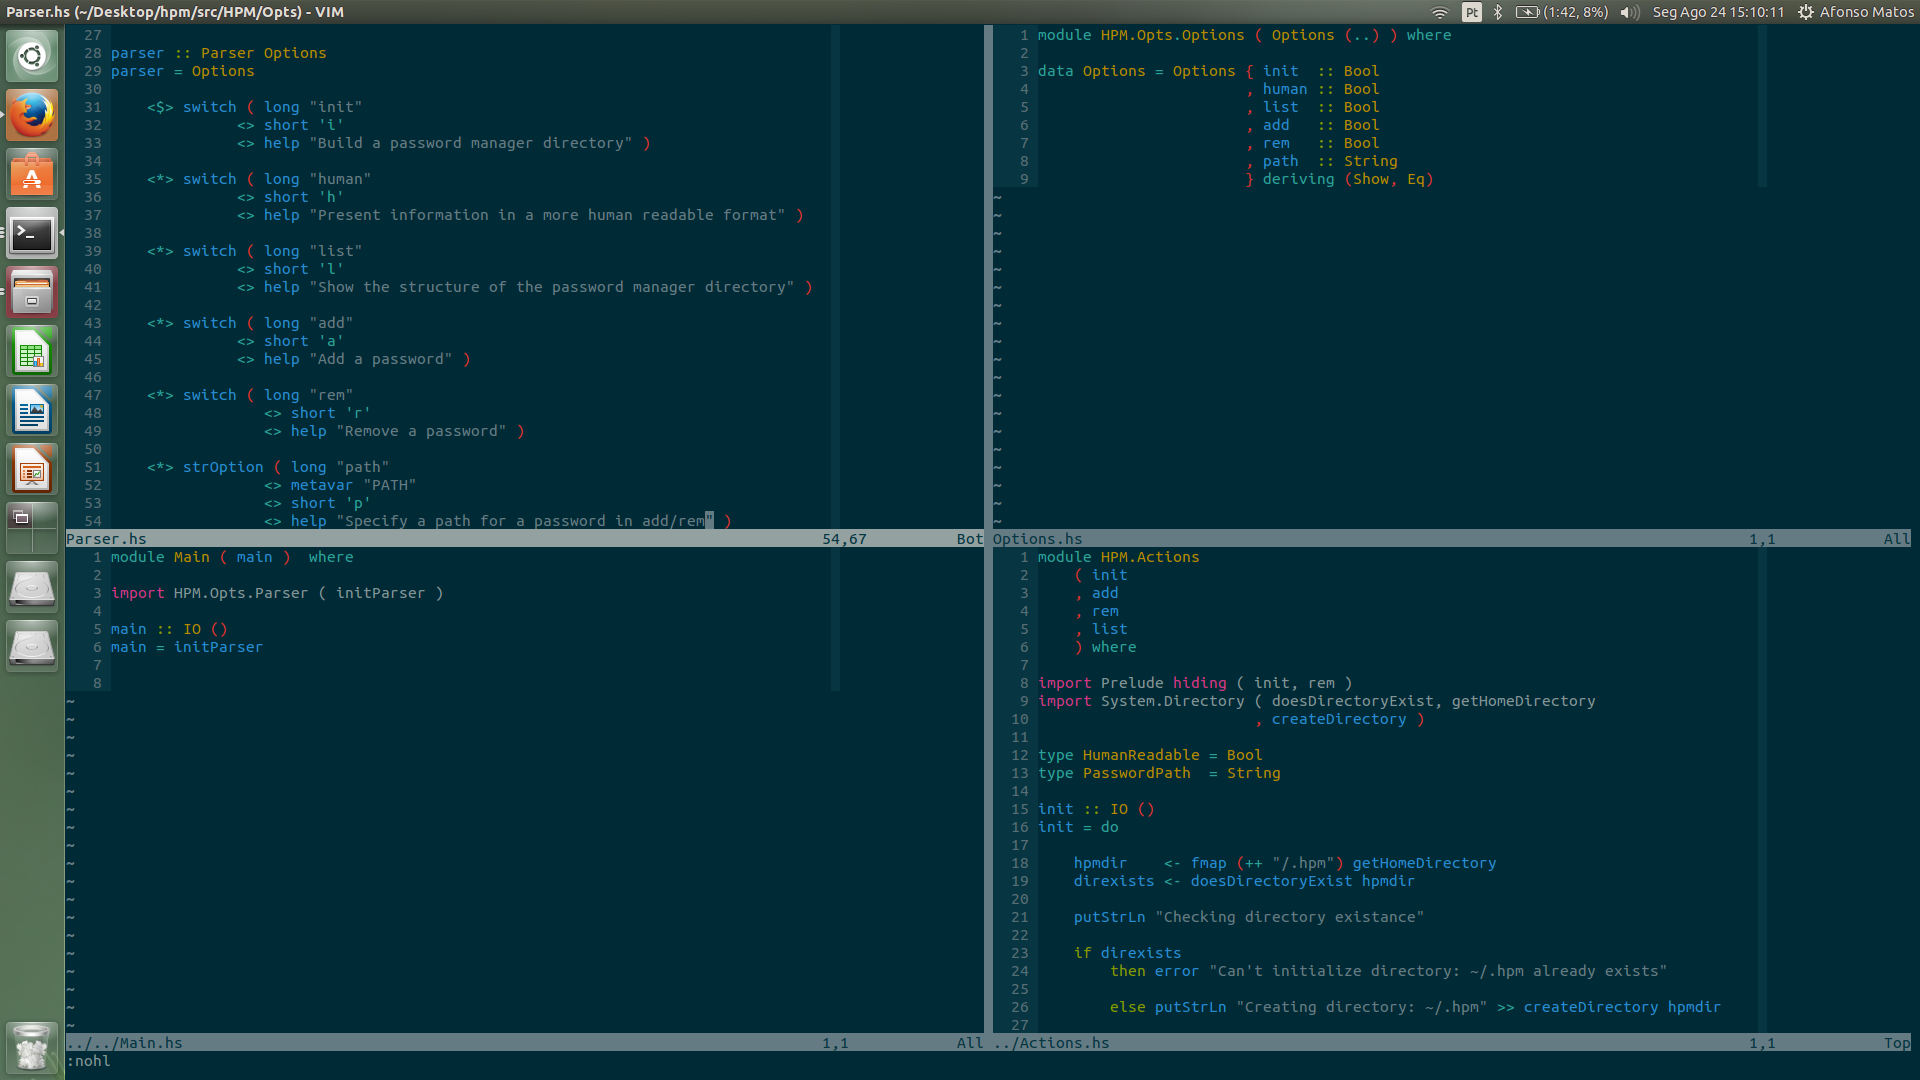Click 'if direxists' on line 23
This screenshot has height=1080, width=1920.
(1127, 953)
